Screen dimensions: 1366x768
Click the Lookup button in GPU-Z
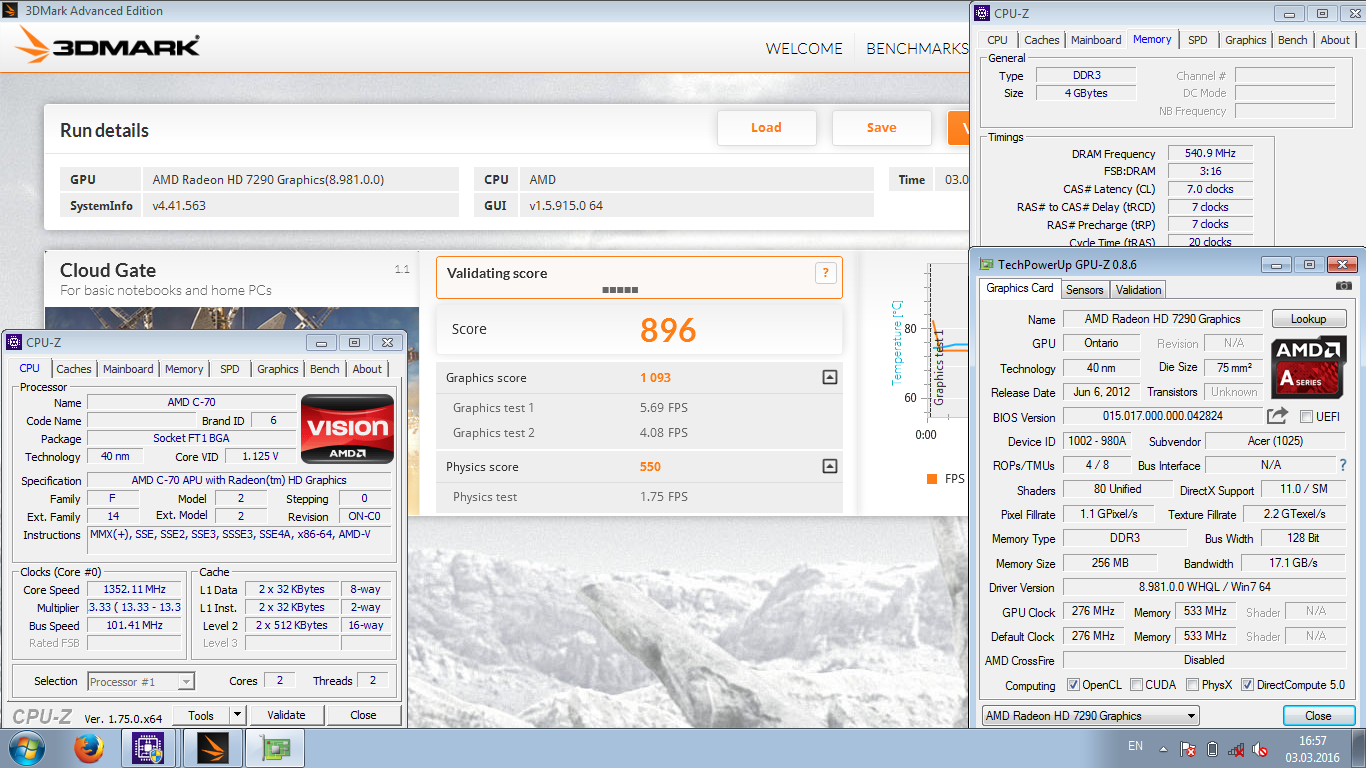[x=1309, y=319]
